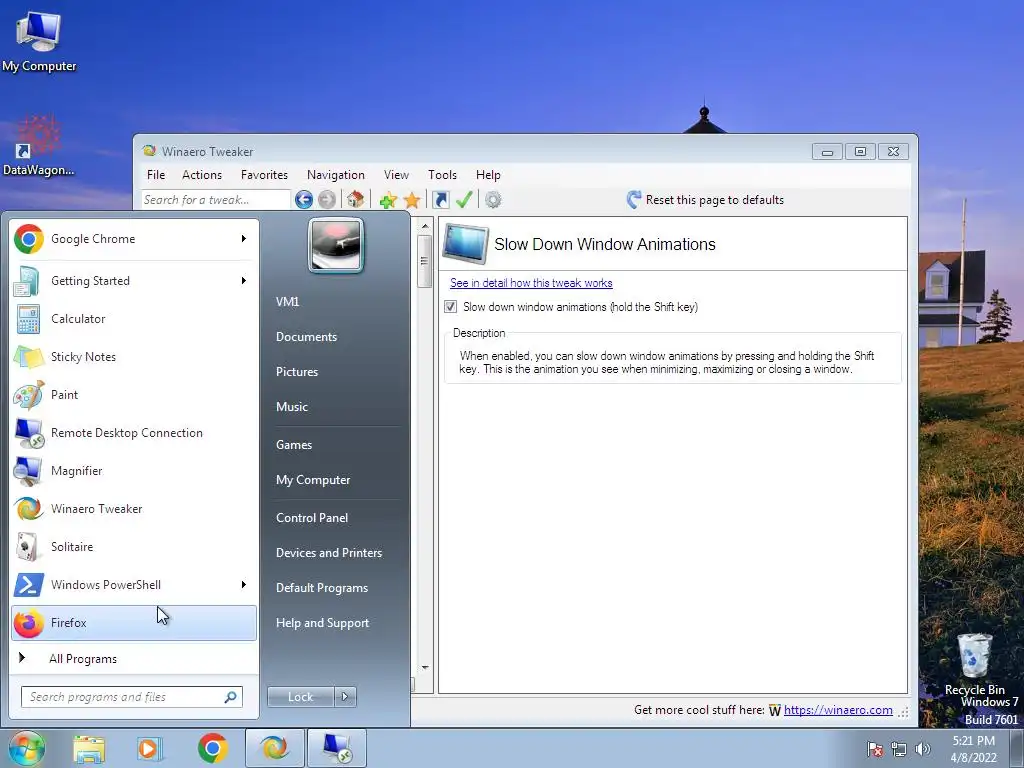
Task: Open File Explorer from taskbar
Action: point(89,748)
